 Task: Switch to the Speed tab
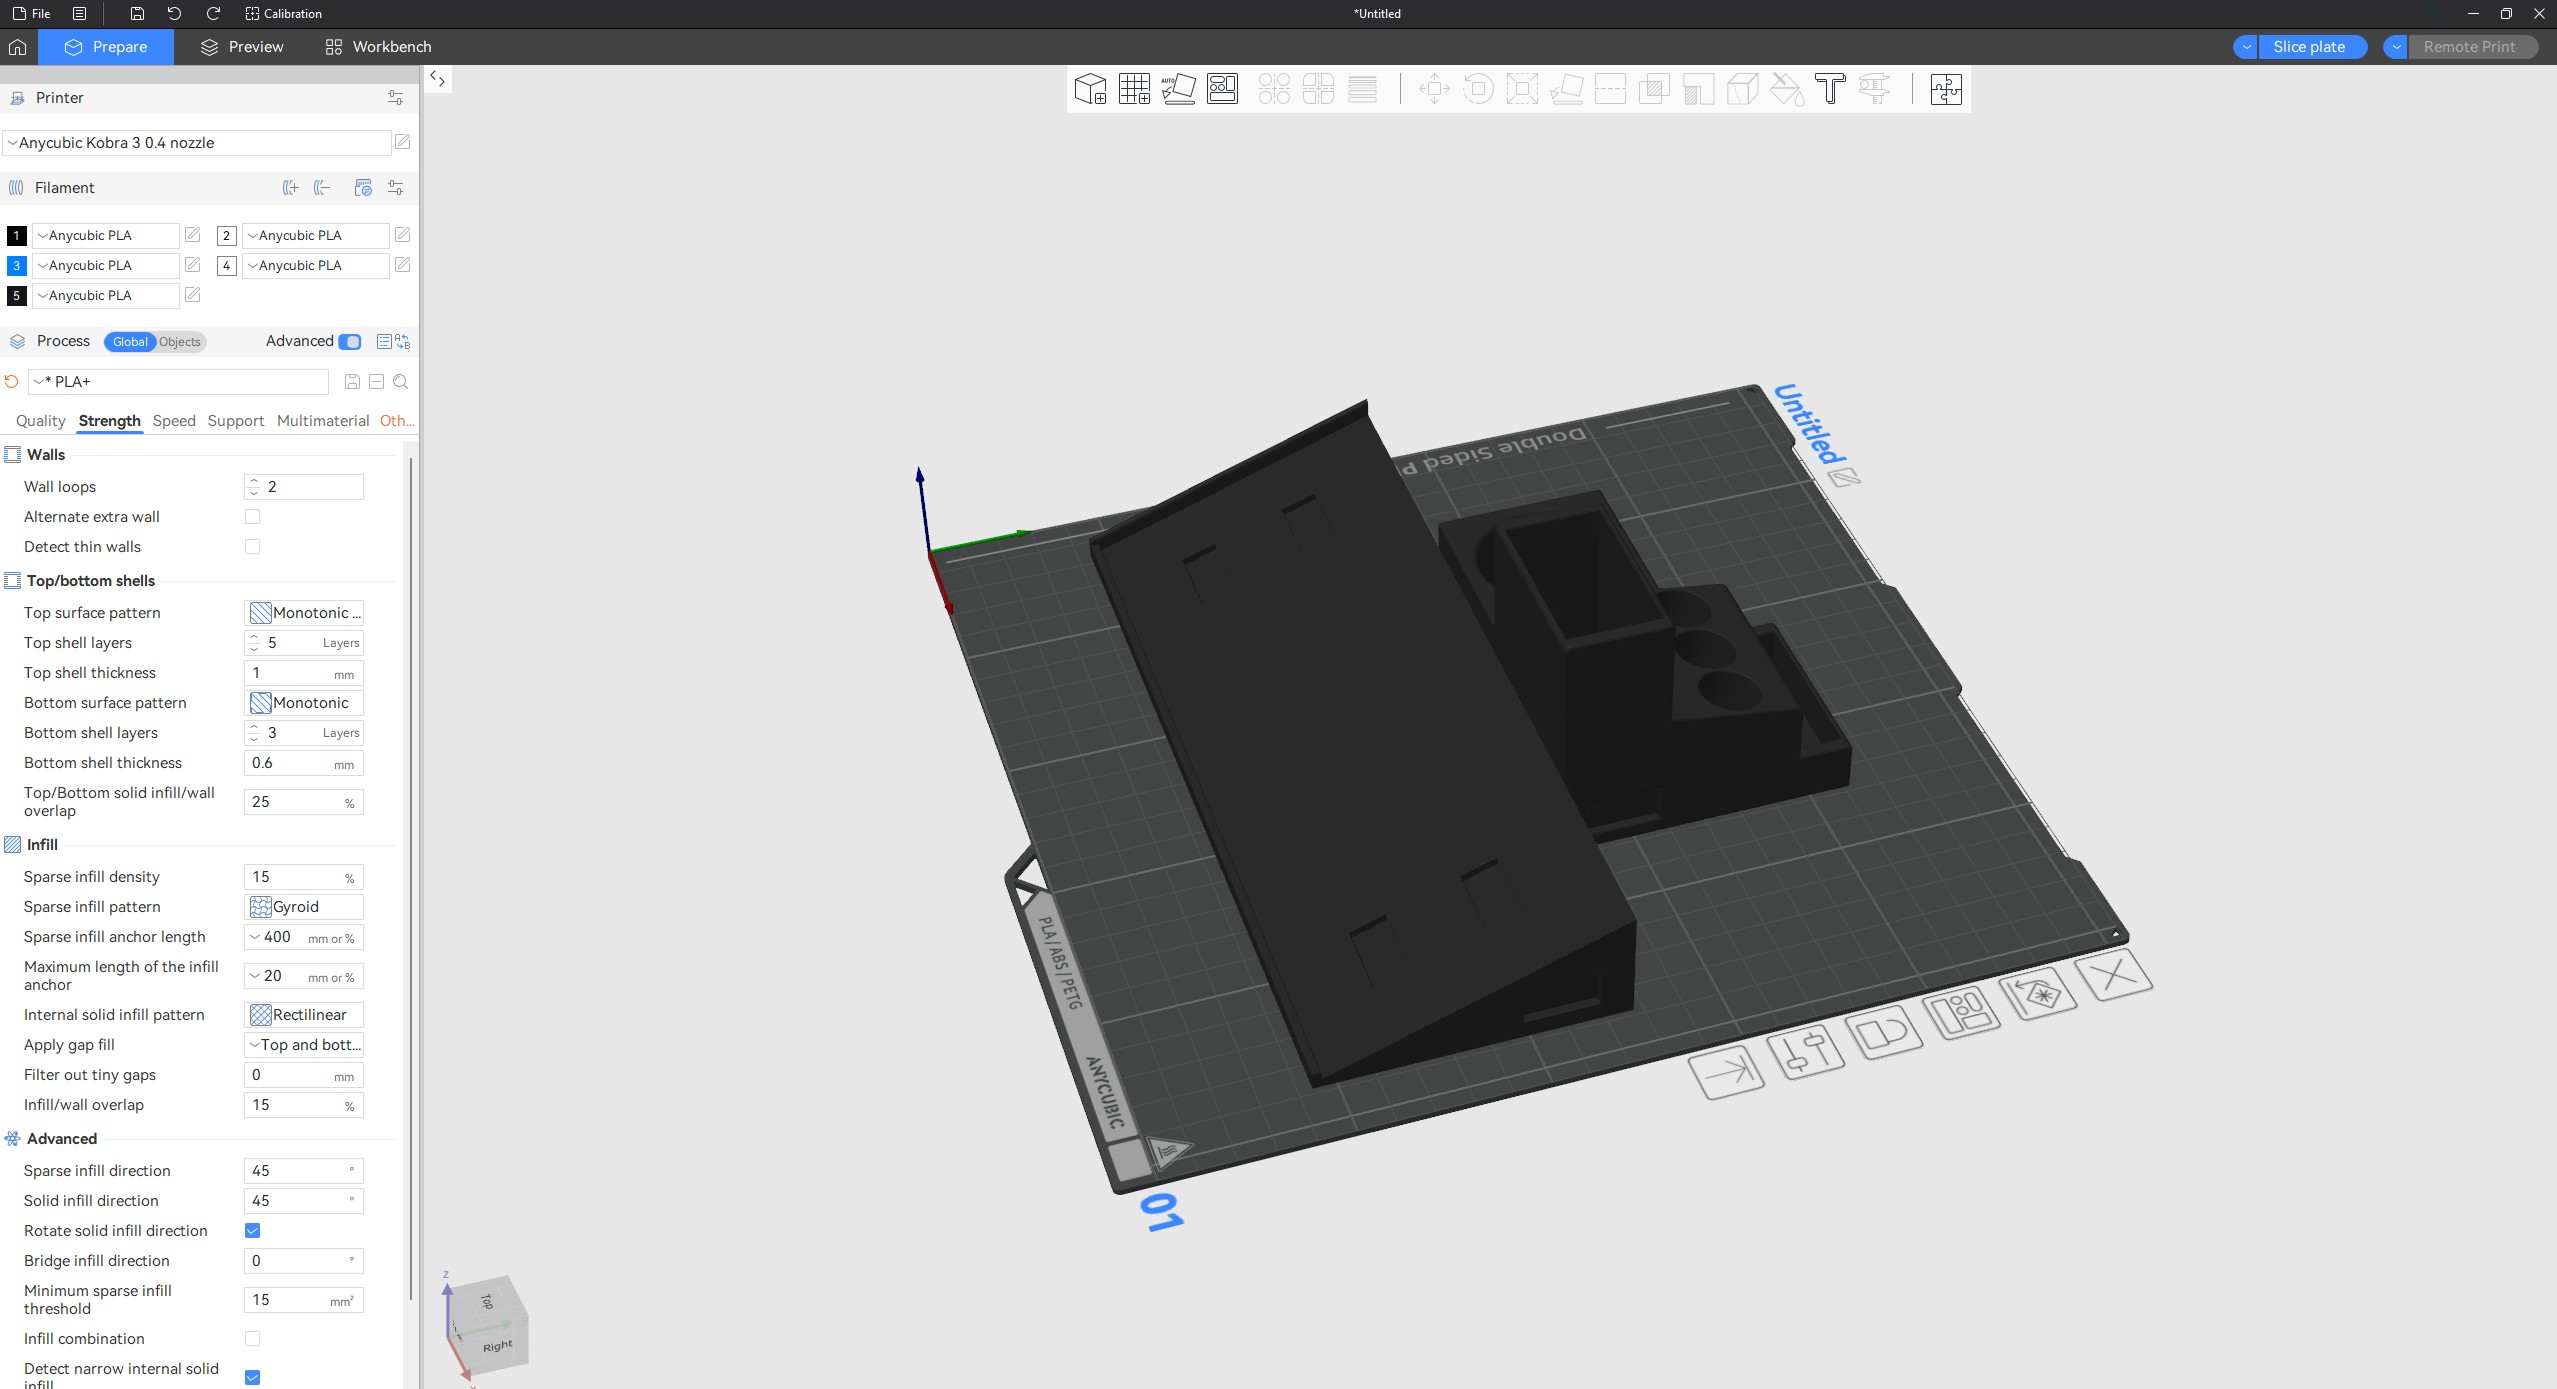pos(174,421)
